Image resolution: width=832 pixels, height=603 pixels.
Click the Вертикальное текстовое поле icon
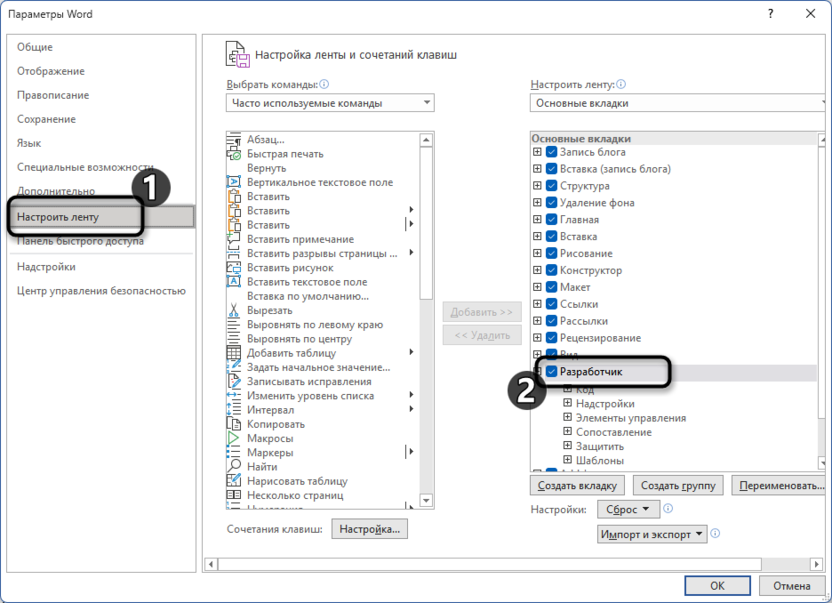coord(234,183)
